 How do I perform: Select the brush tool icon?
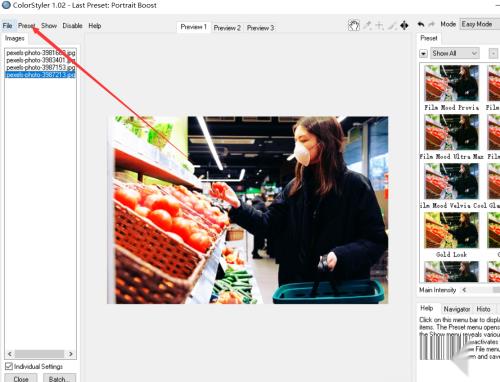coord(392,25)
